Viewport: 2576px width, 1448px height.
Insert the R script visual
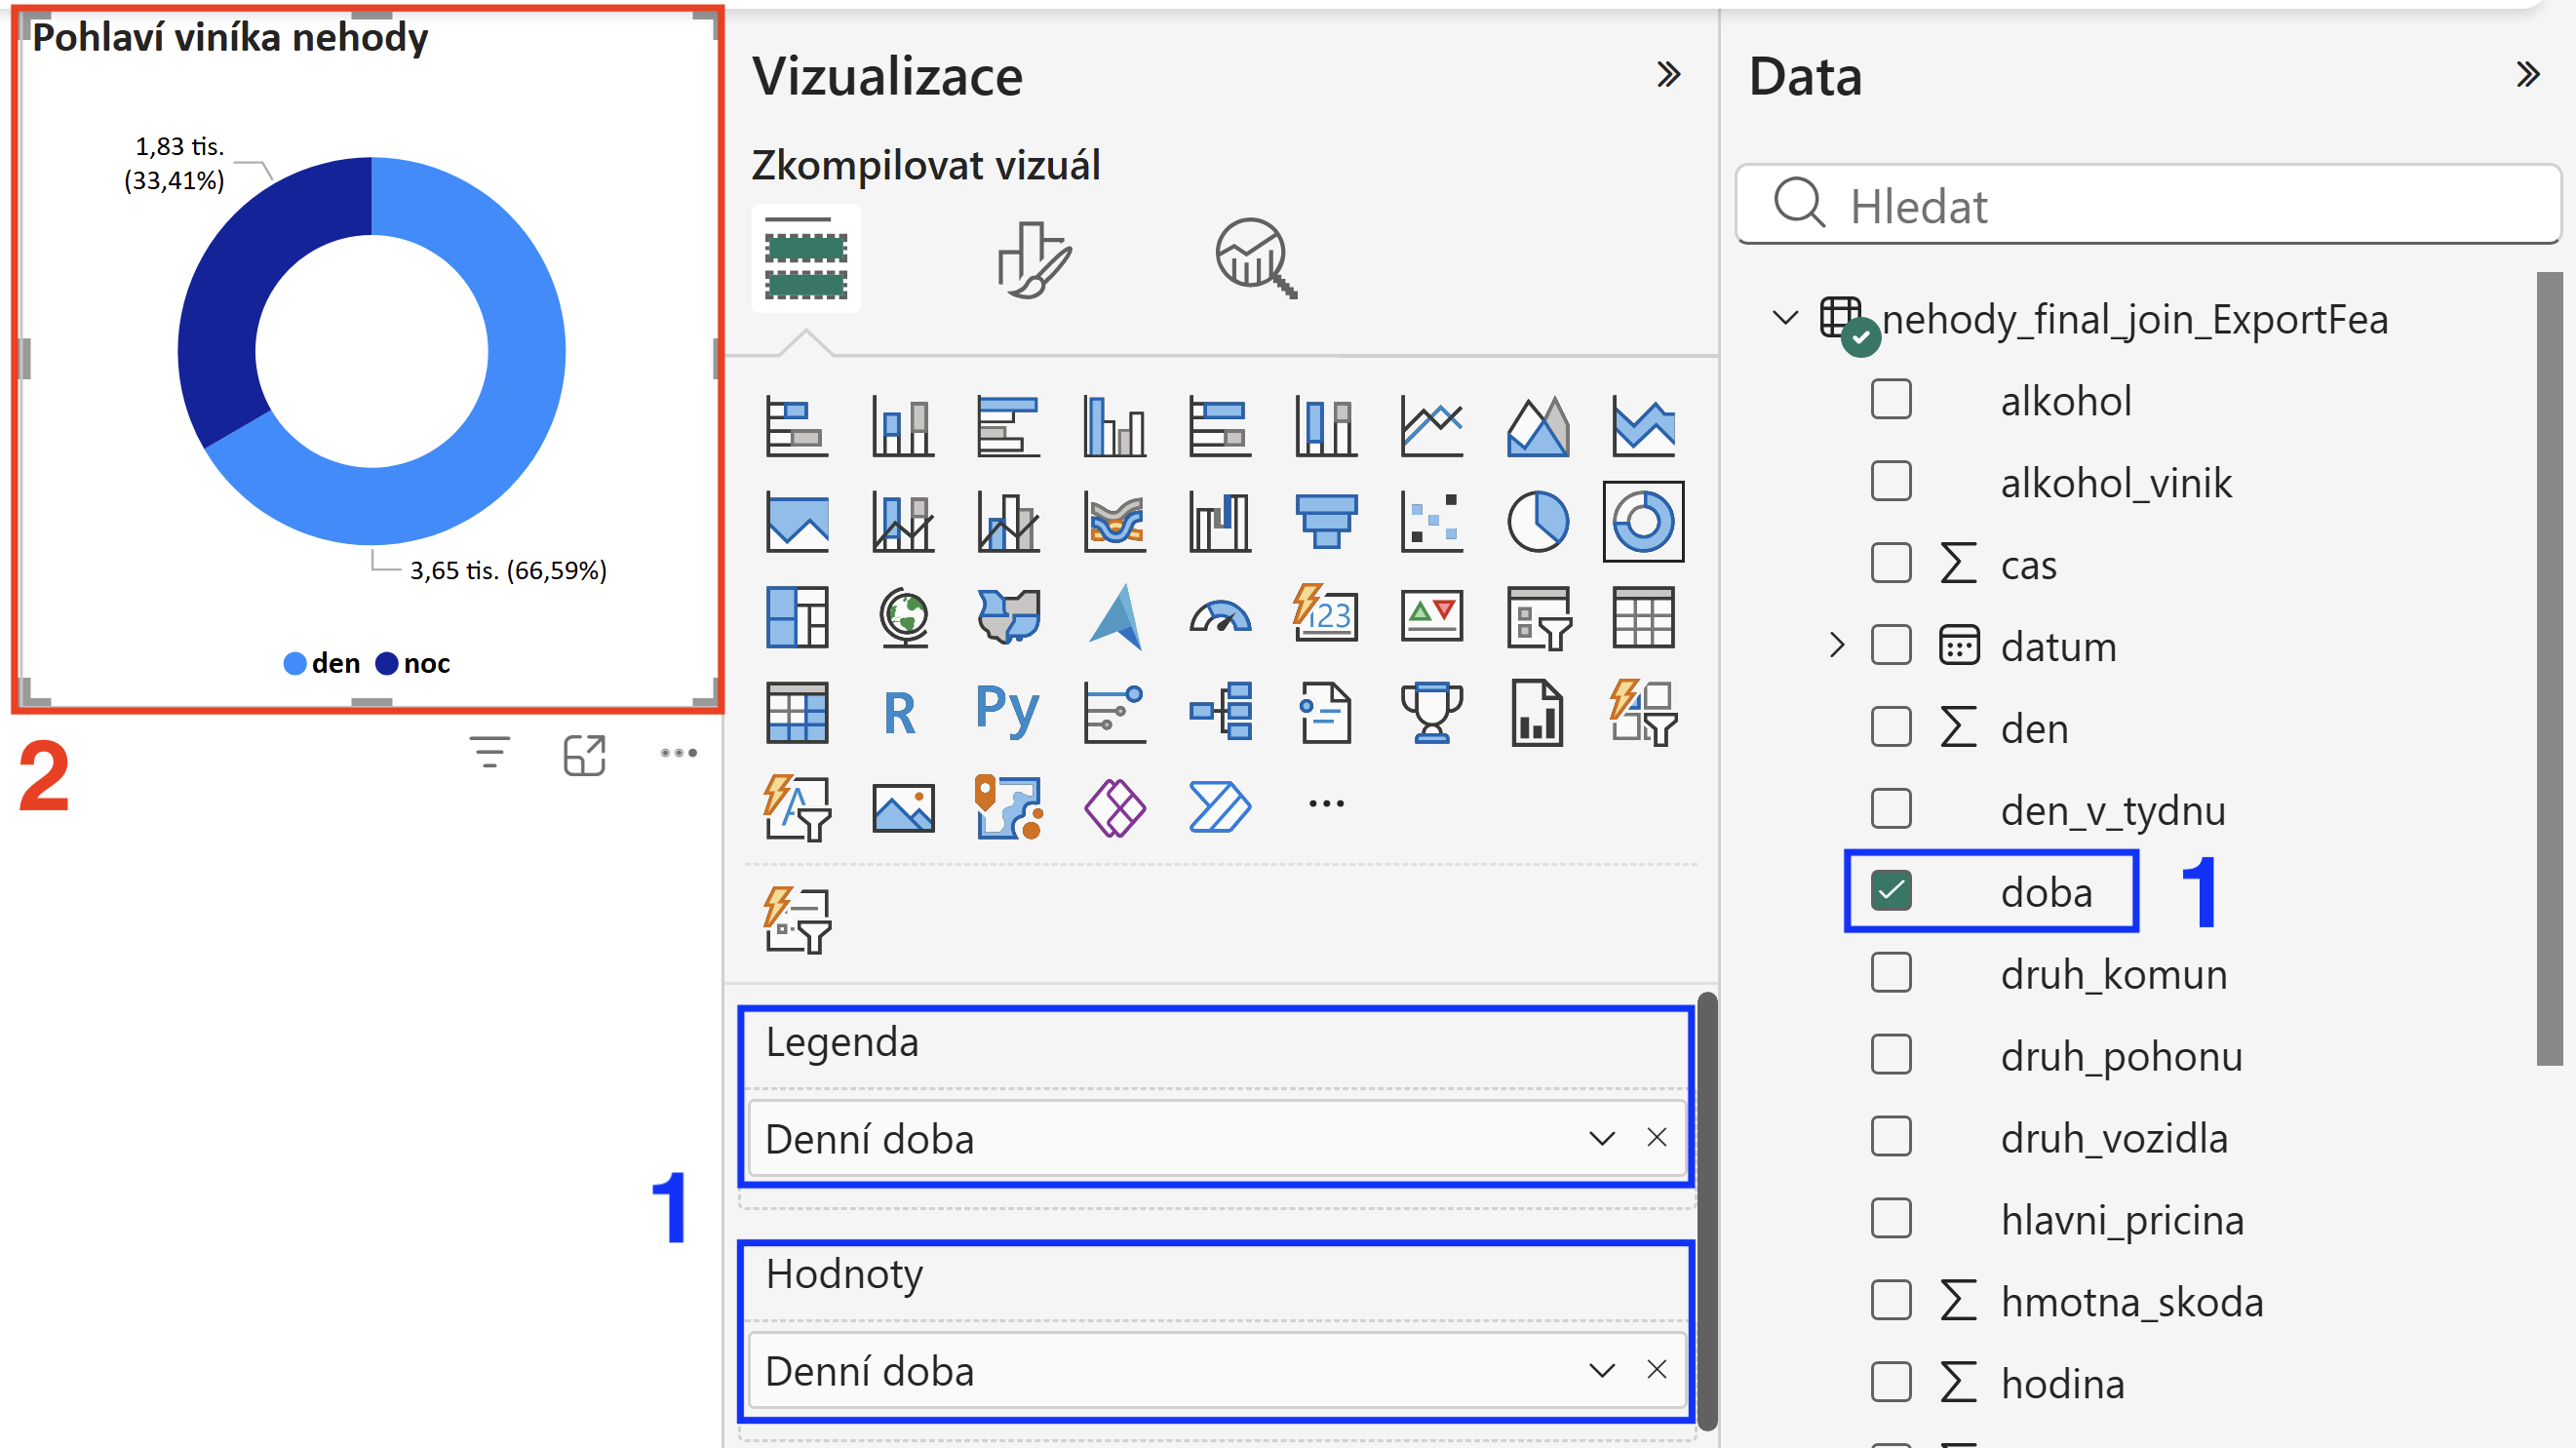pyautogui.click(x=899, y=713)
